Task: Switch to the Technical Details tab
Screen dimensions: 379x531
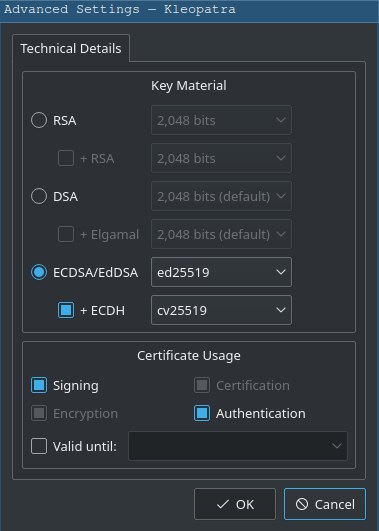Action: click(71, 48)
